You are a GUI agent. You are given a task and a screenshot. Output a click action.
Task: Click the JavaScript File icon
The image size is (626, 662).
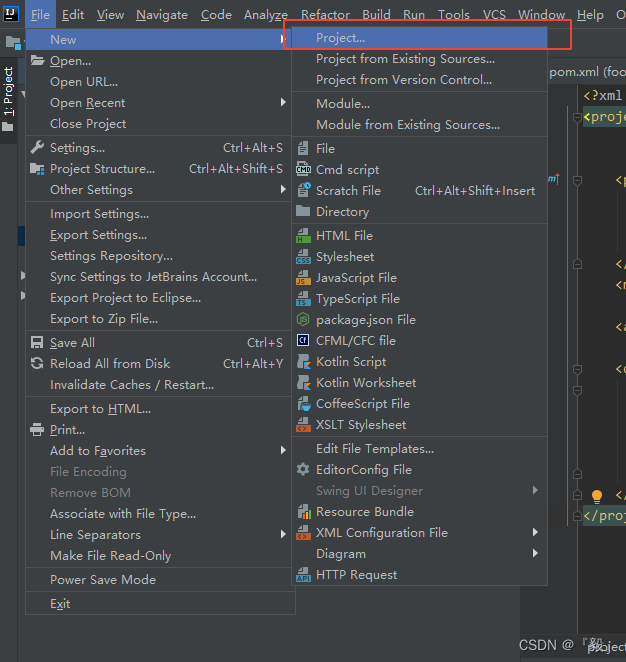(x=303, y=277)
